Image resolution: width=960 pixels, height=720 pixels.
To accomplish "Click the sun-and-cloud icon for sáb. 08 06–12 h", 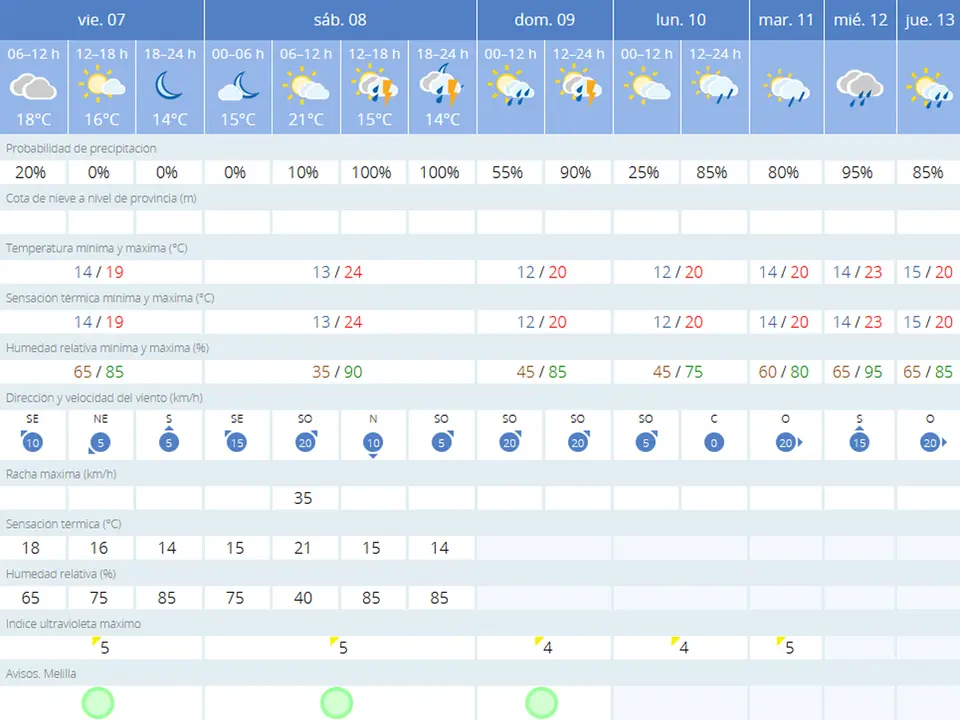I will pos(306,86).
